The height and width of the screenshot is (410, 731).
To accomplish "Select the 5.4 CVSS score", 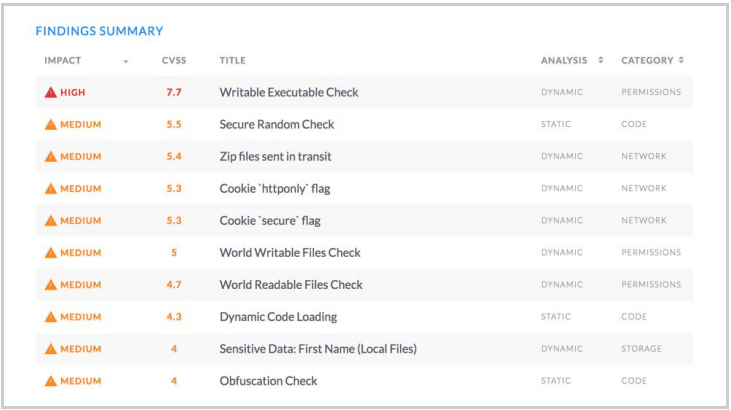I will 174,156.
